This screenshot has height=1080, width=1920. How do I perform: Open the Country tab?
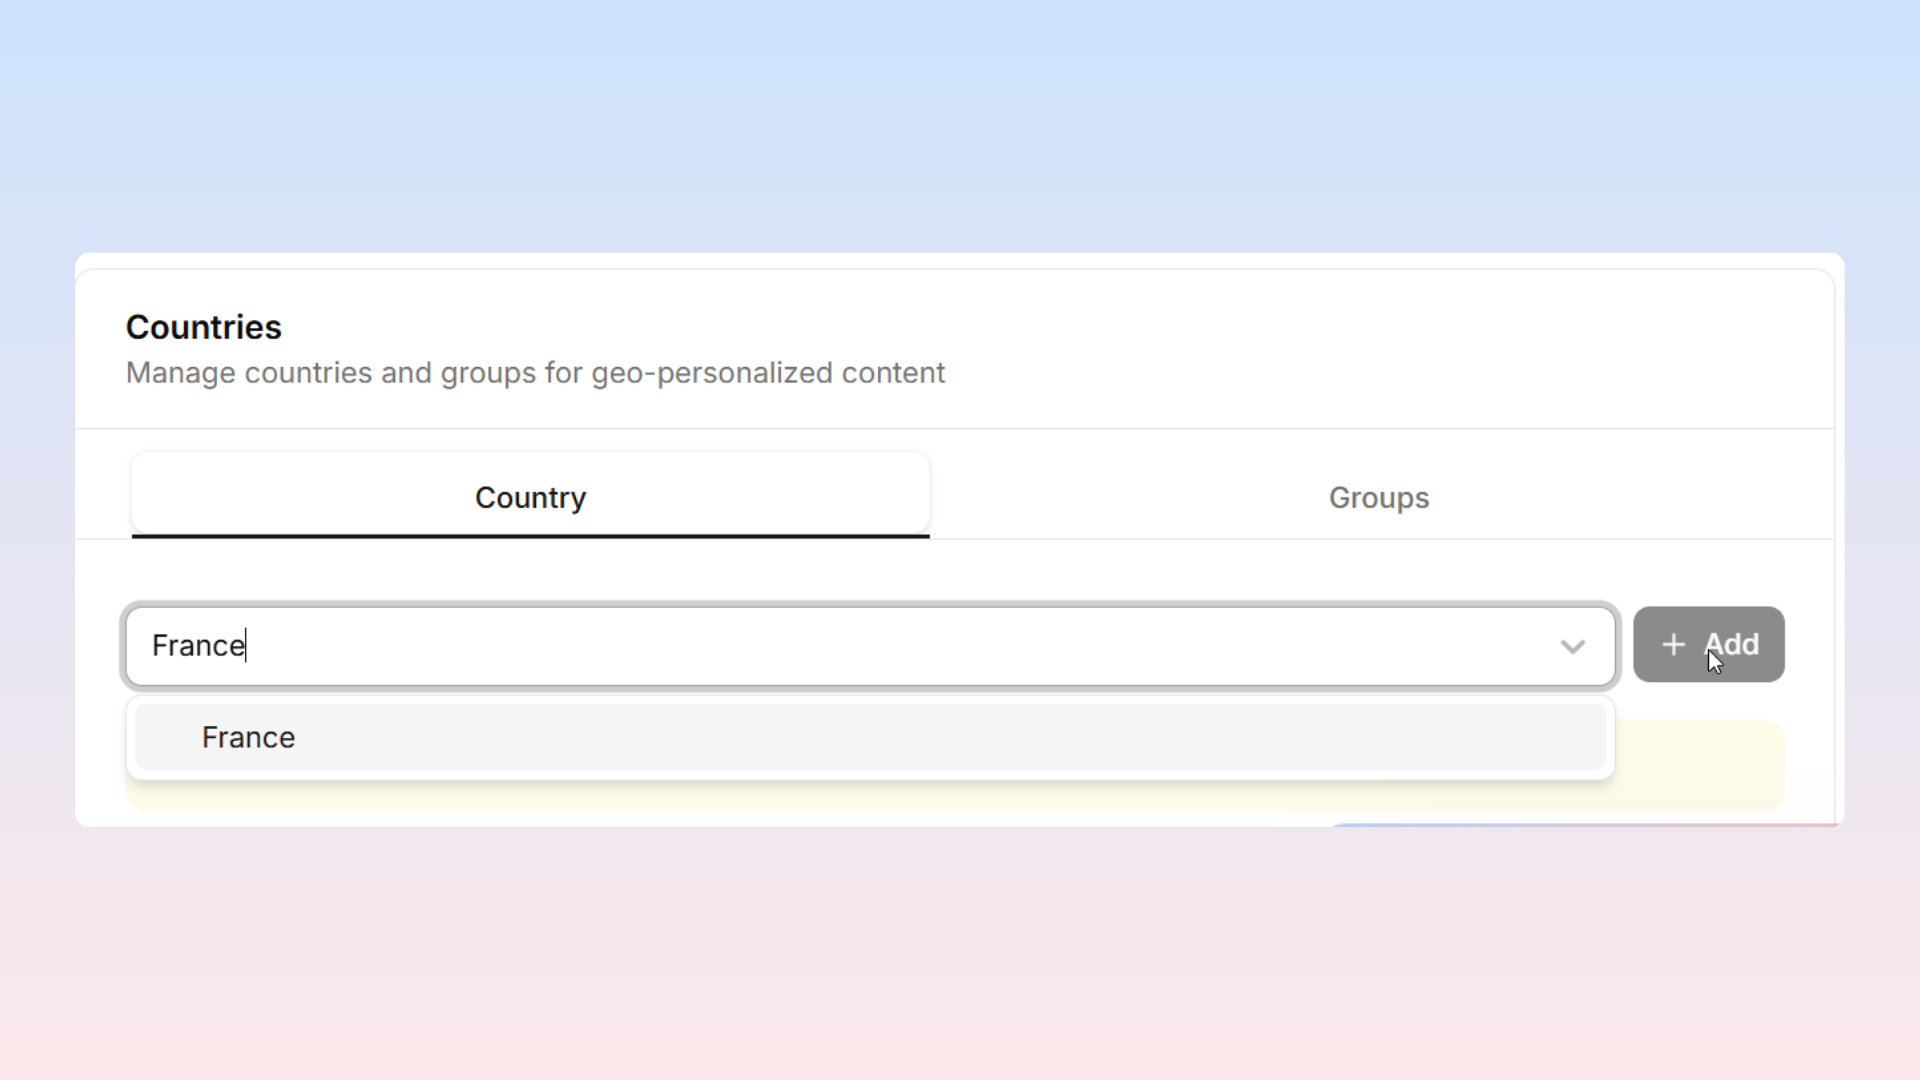point(530,497)
